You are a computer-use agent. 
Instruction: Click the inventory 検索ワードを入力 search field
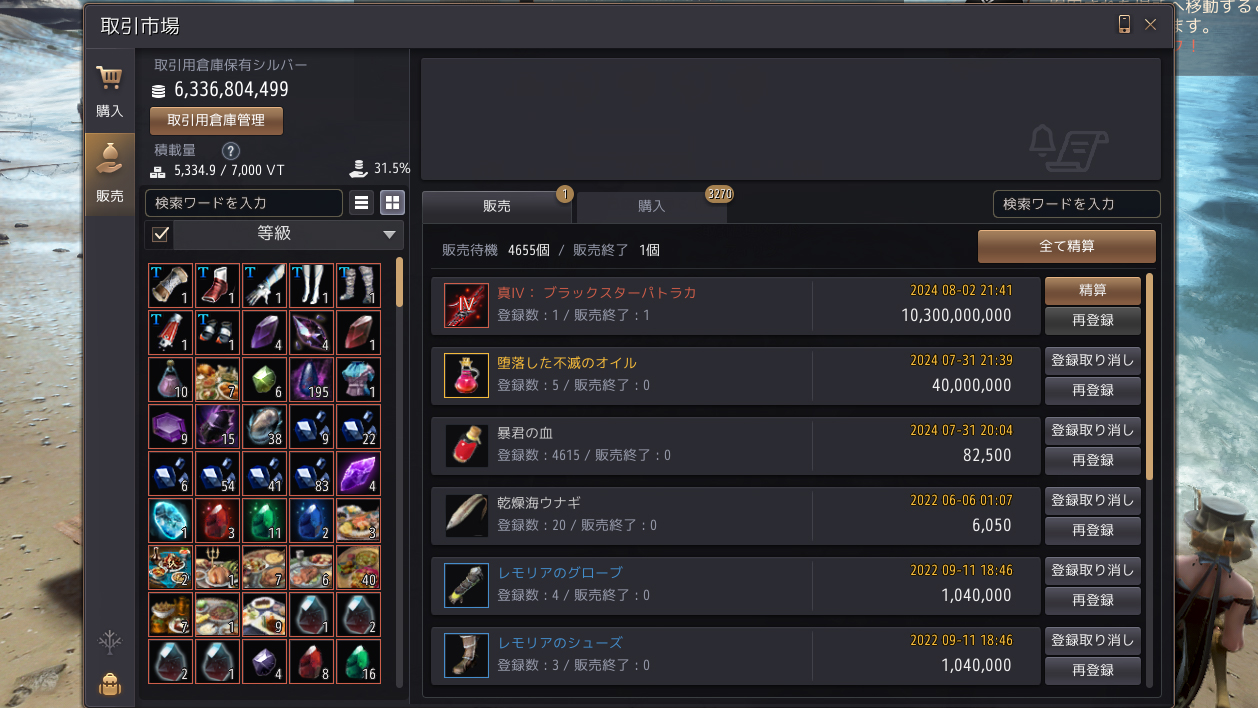pos(244,203)
